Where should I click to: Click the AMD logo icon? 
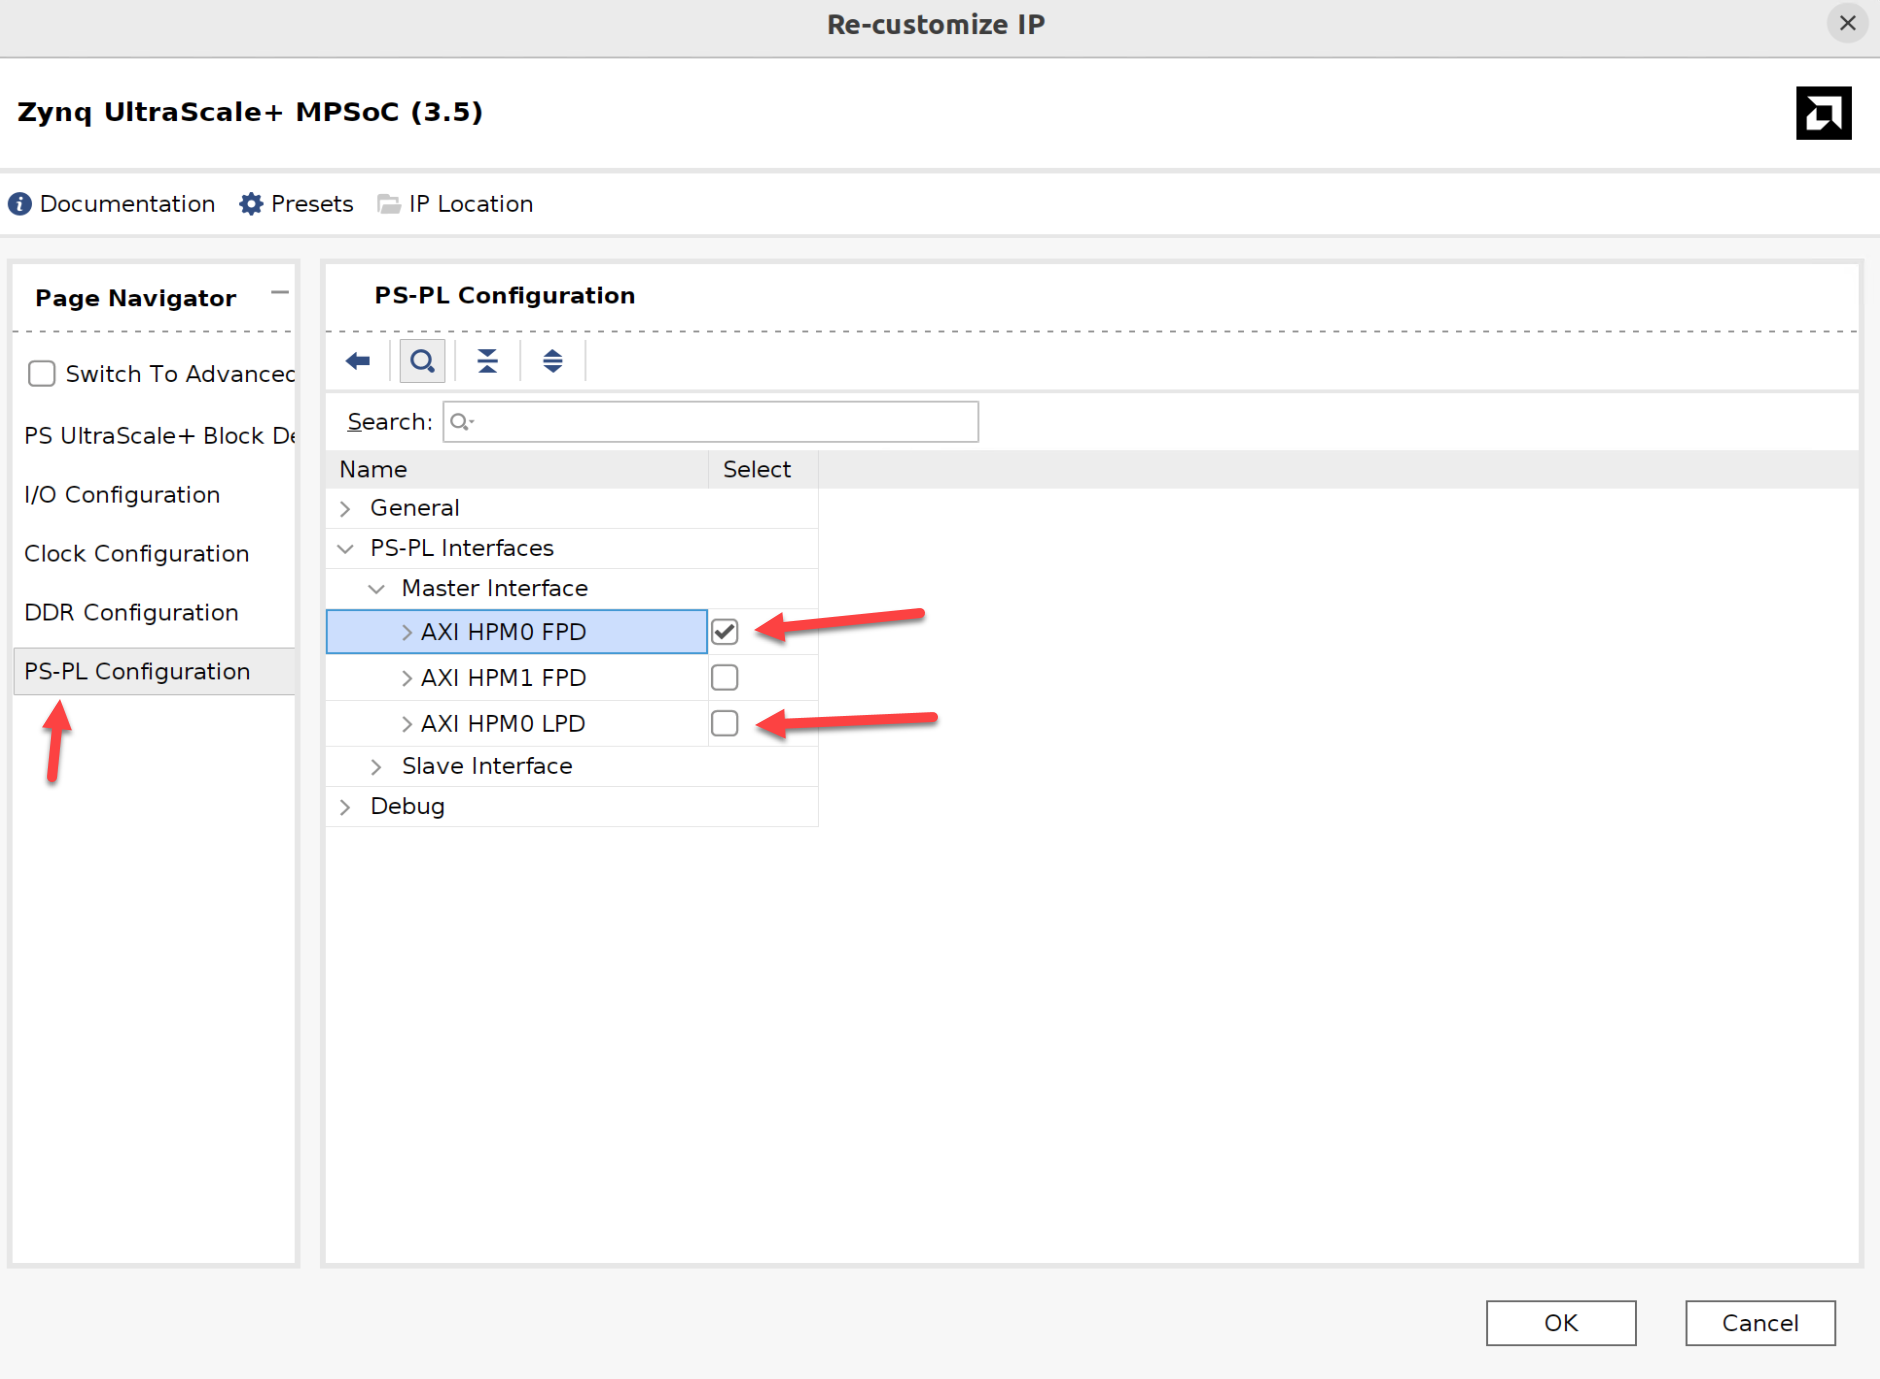[1823, 113]
